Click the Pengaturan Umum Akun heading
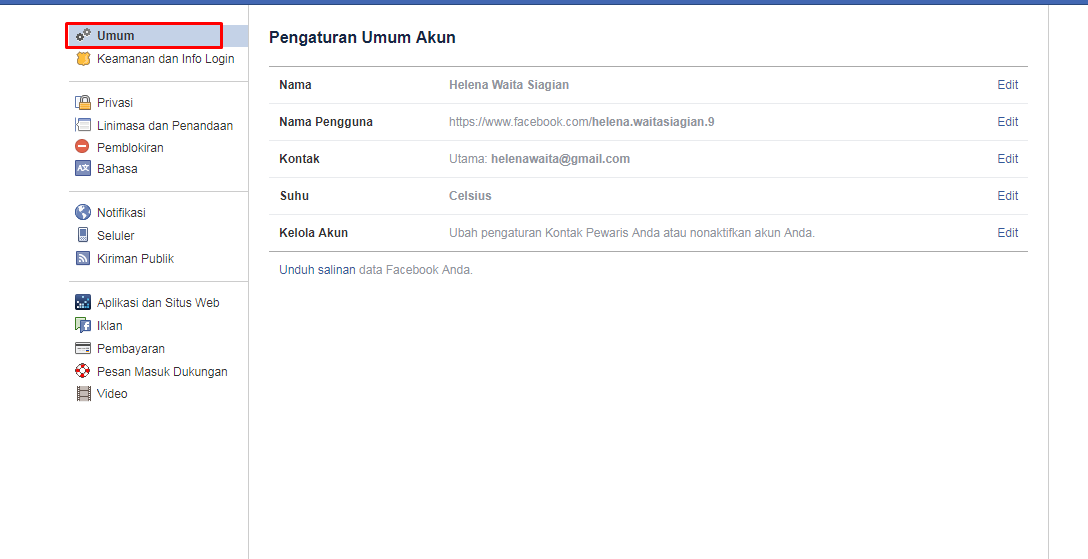The image size is (1088, 559). pos(362,37)
